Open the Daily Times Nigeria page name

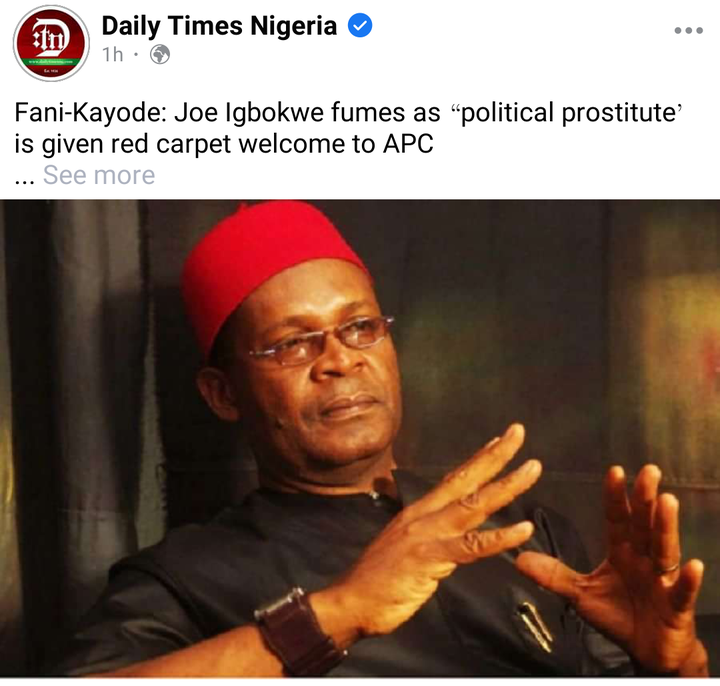pyautogui.click(x=219, y=26)
